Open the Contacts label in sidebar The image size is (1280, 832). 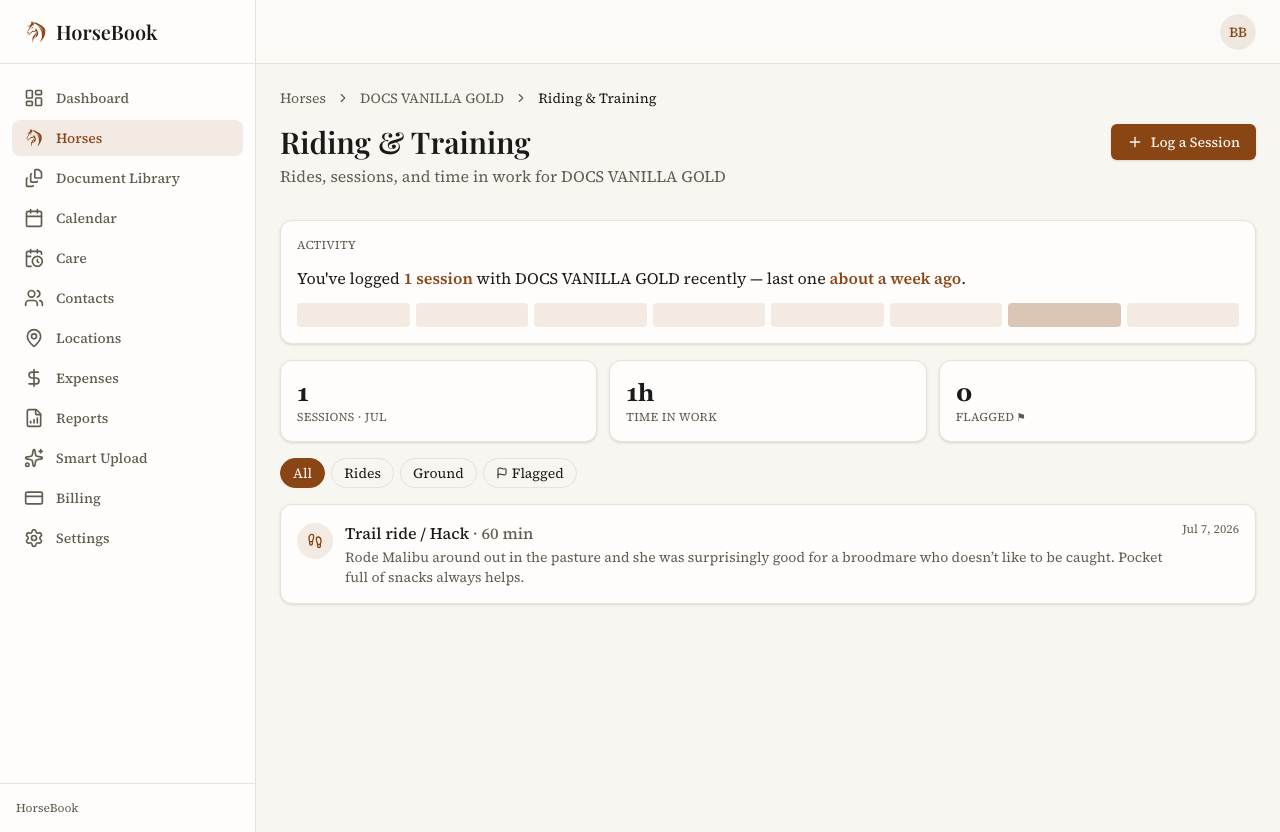85,298
